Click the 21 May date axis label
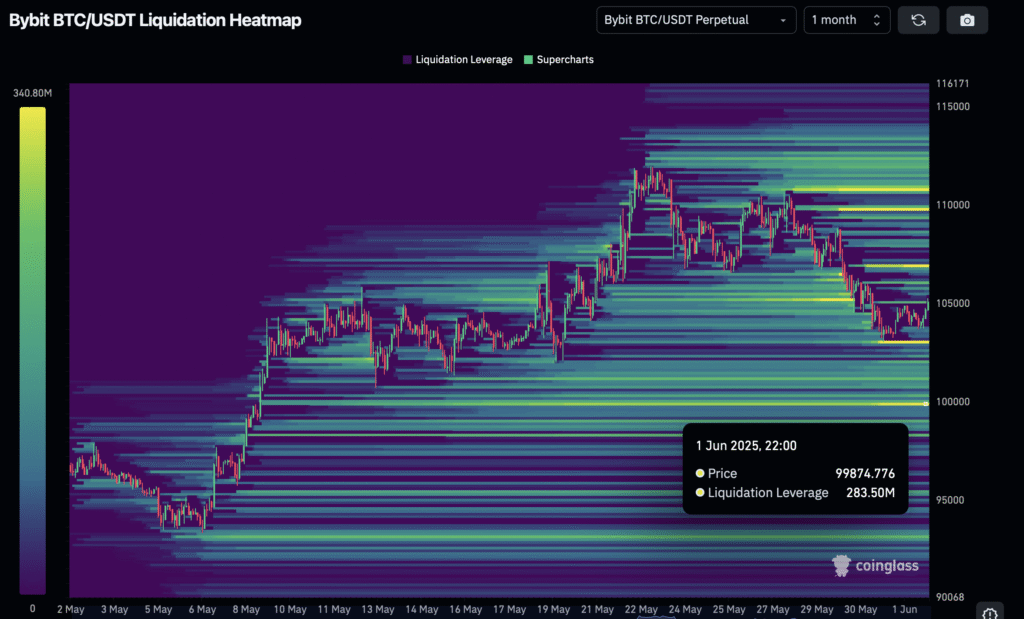The image size is (1024, 619). pyautogui.click(x=598, y=609)
